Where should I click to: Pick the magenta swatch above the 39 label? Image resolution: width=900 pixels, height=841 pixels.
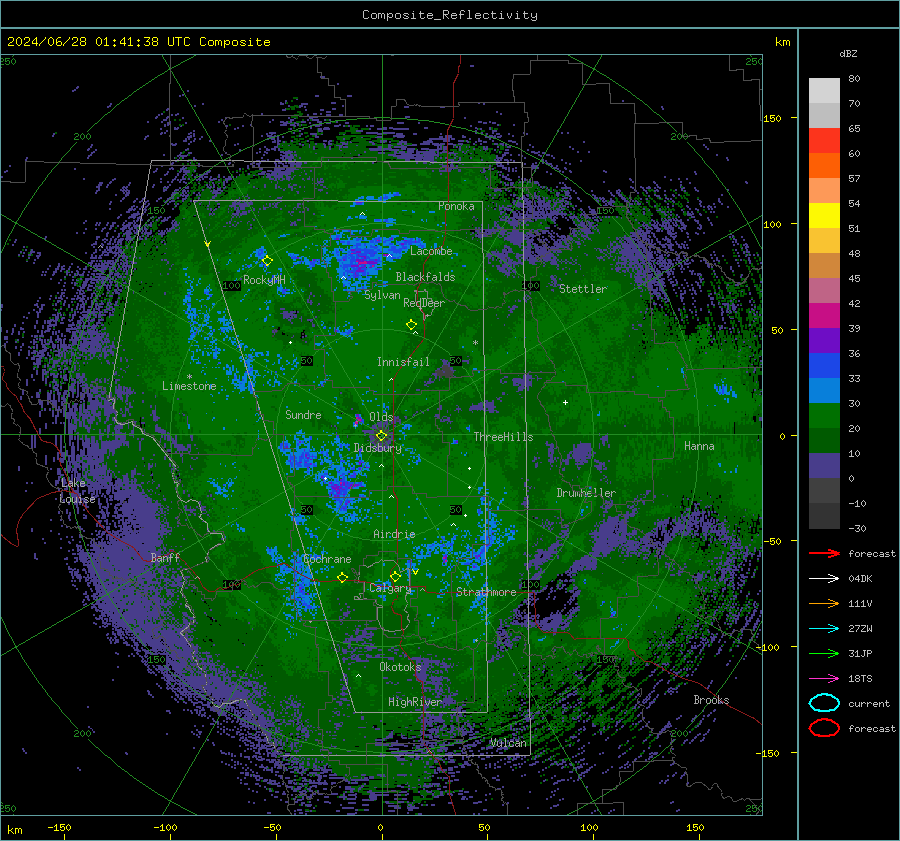[x=824, y=315]
